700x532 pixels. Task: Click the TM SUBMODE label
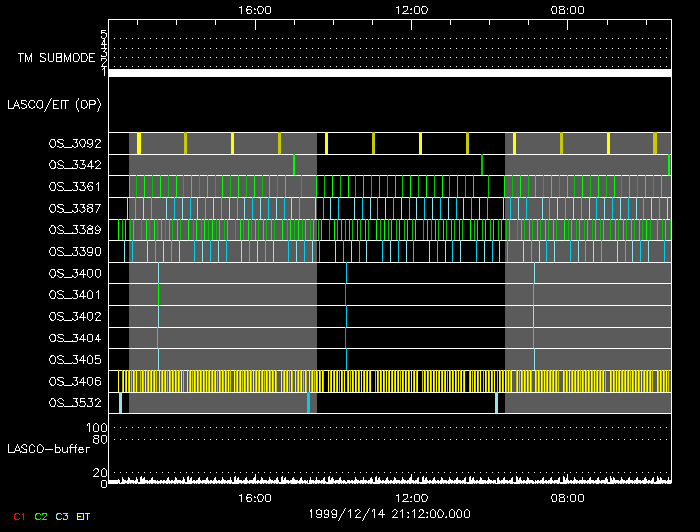56,58
